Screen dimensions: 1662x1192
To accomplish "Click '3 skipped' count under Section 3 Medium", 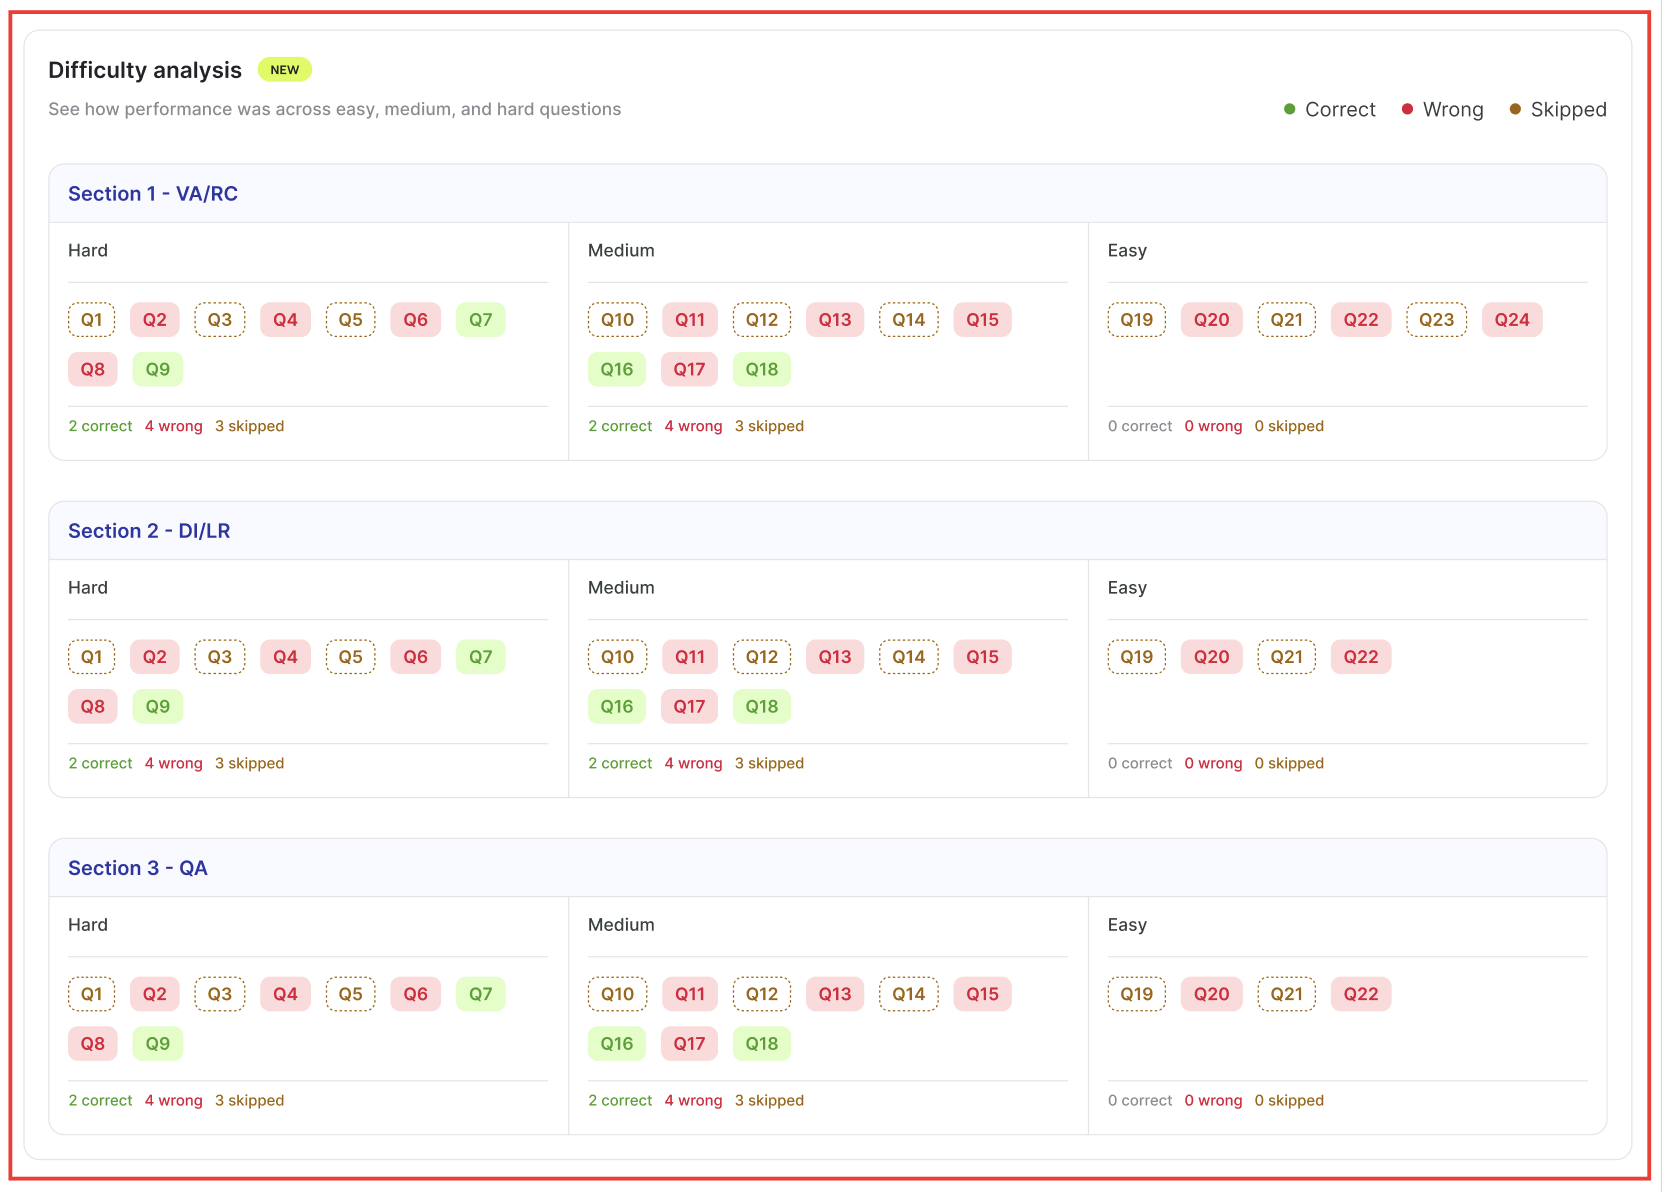I will coord(769,1100).
